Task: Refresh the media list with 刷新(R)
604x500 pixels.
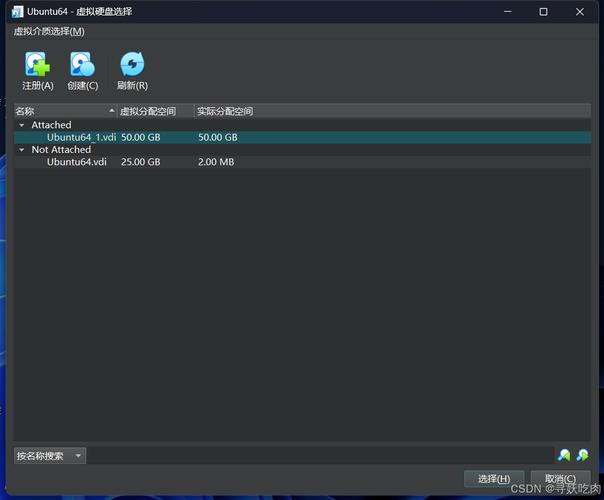Action: [132, 66]
